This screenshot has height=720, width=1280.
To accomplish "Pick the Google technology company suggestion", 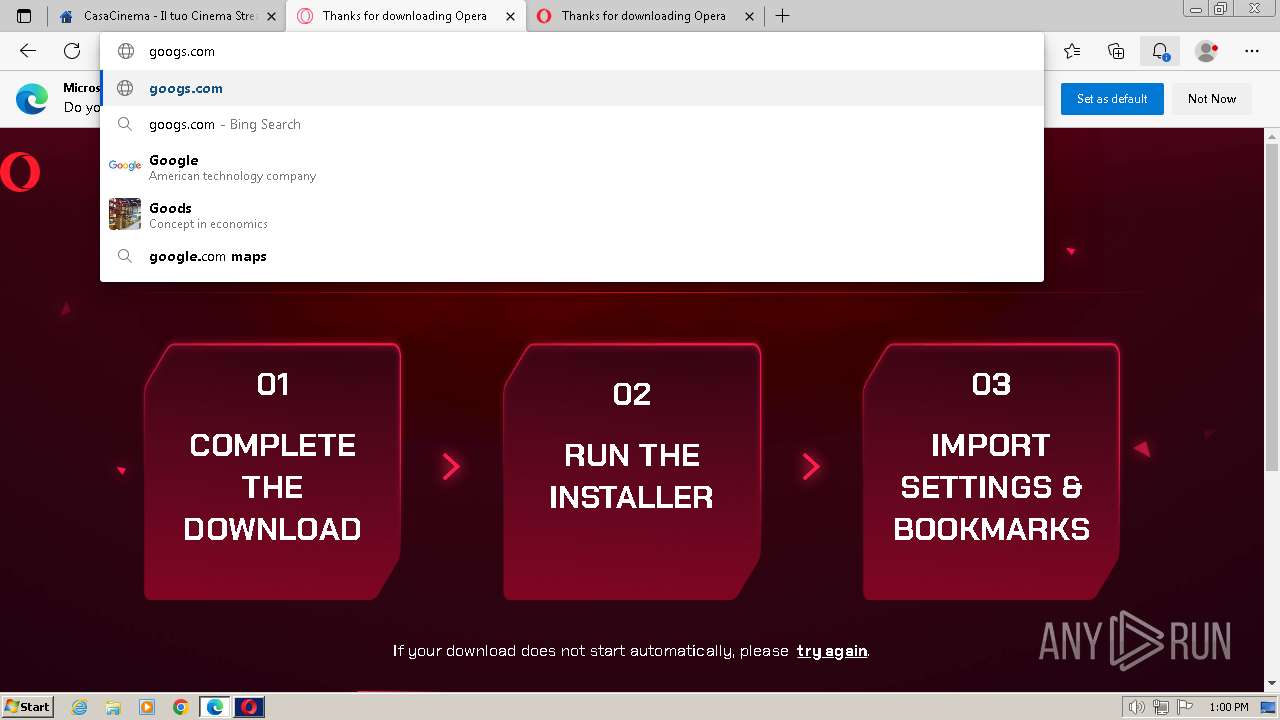I will [572, 167].
